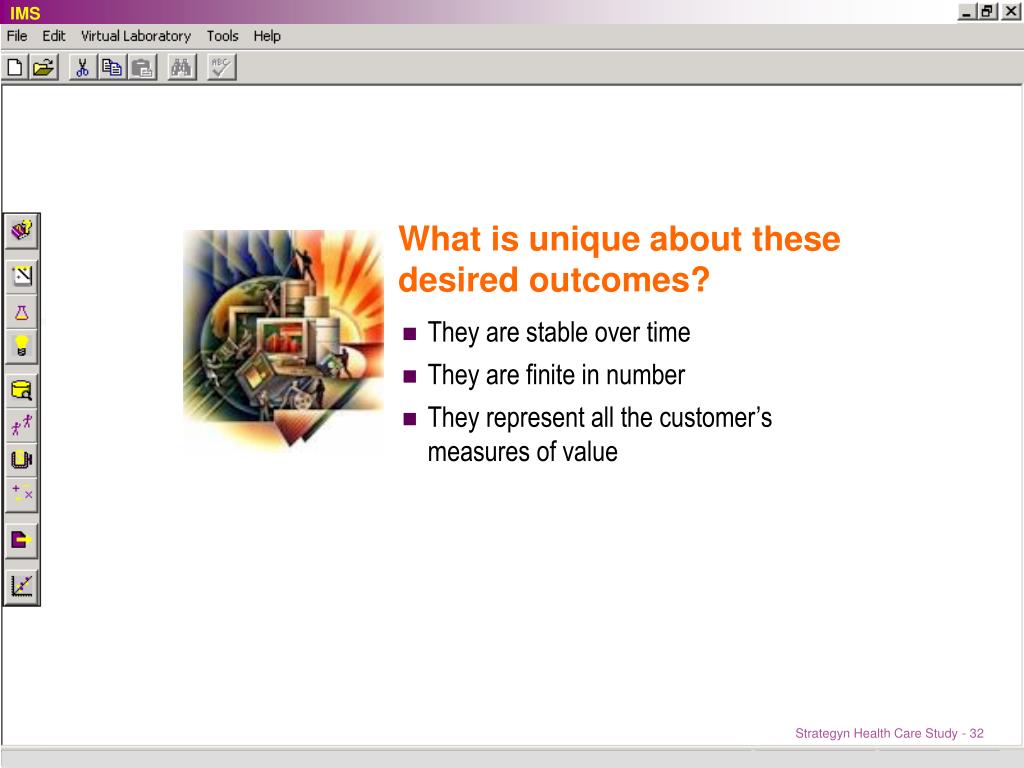Click the Find binoculars icon
1024x768 pixels.
click(181, 67)
